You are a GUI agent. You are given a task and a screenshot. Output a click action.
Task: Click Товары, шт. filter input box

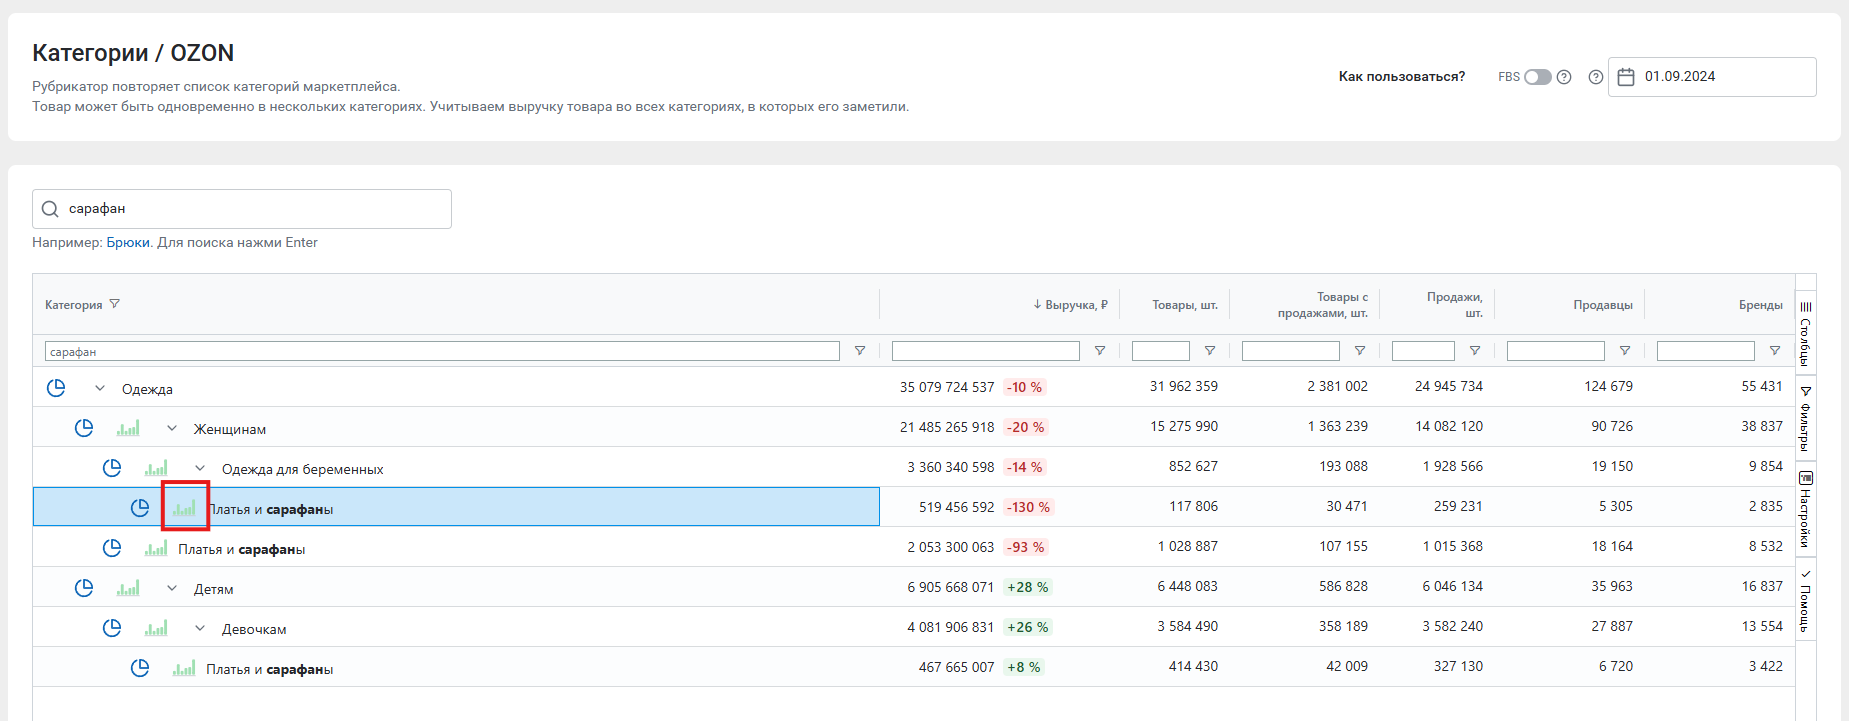coord(1161,351)
